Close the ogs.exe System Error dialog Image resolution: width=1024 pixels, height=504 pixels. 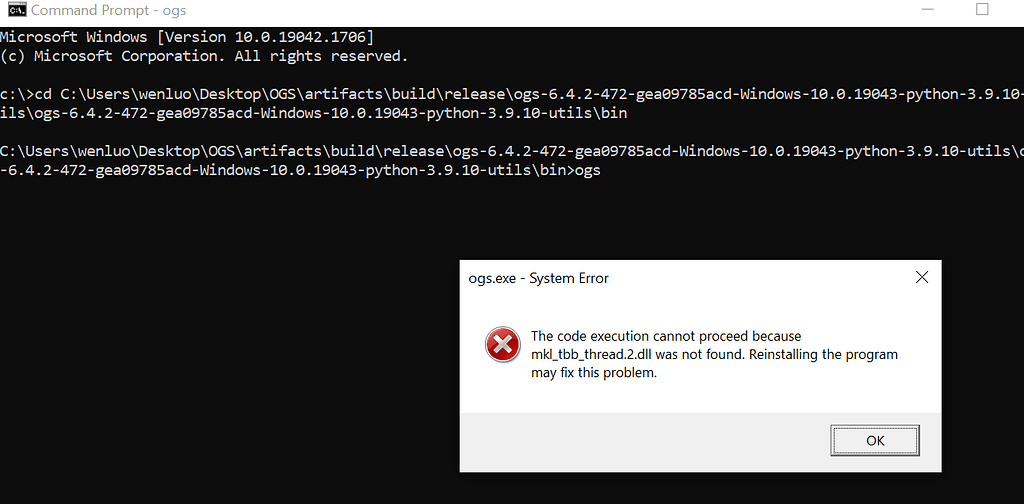point(922,278)
